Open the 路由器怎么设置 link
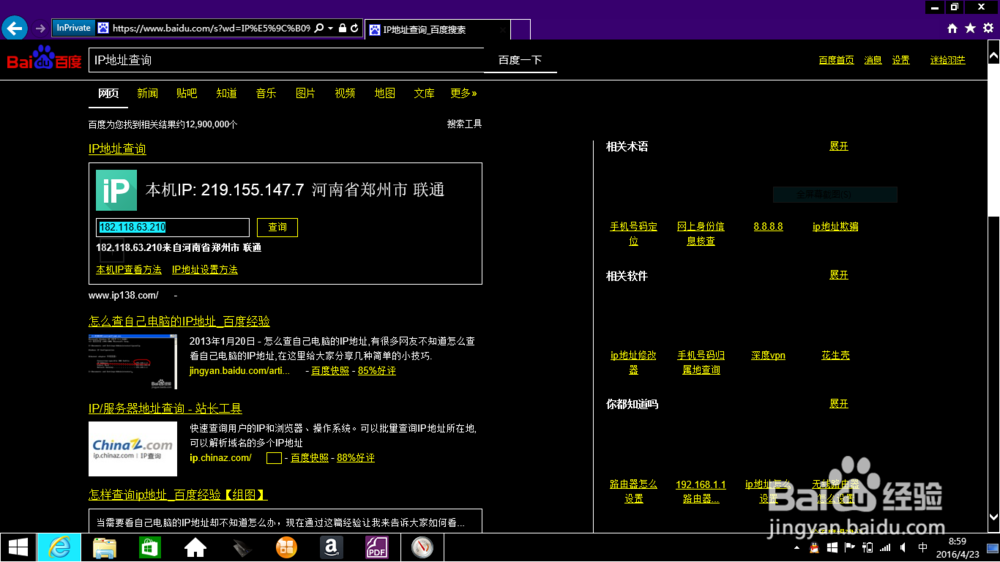This screenshot has width=1000, height=562. coord(633,491)
